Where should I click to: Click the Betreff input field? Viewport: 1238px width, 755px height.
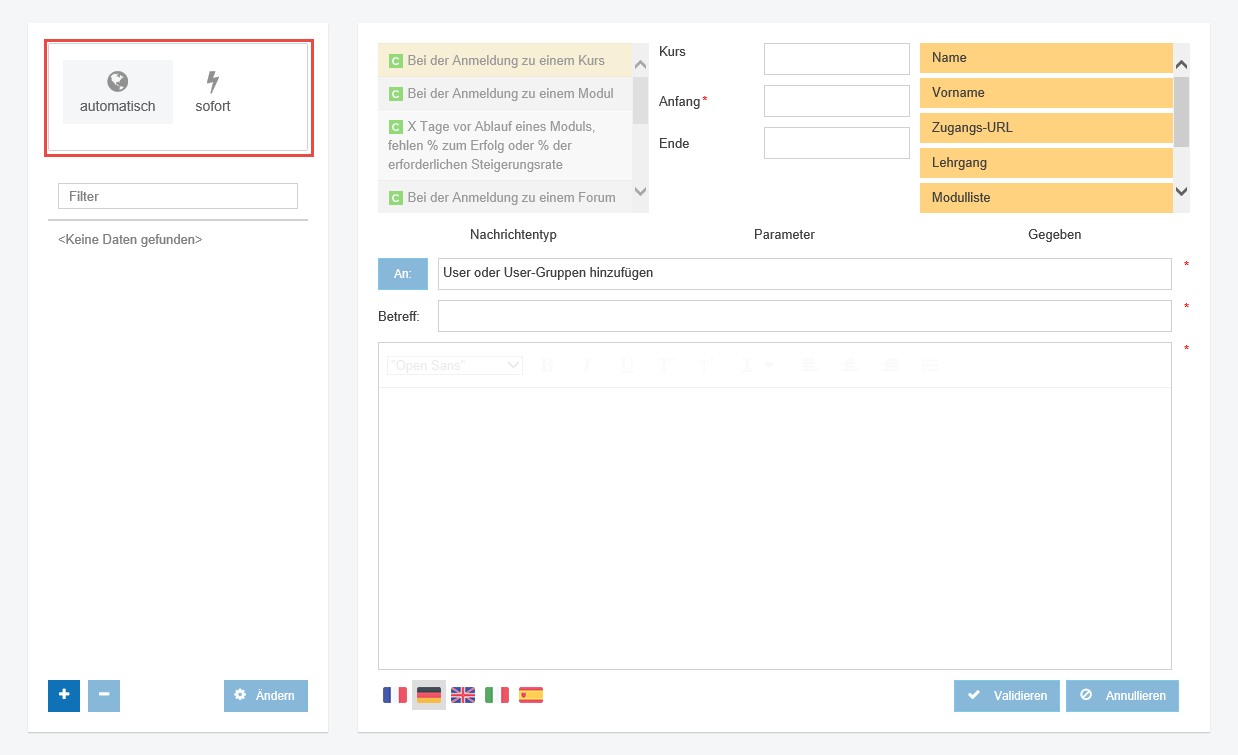[804, 316]
